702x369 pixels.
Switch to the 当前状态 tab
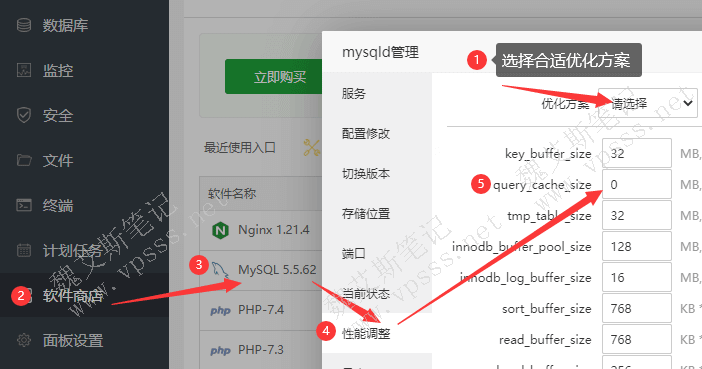[366, 293]
